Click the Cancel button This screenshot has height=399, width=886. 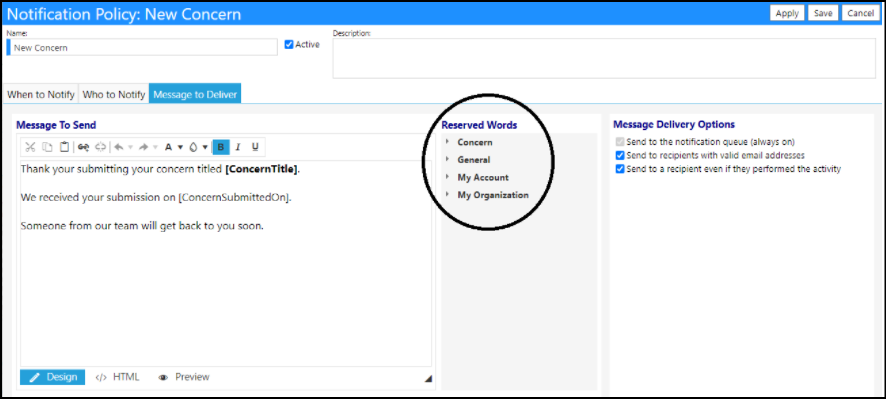point(861,14)
